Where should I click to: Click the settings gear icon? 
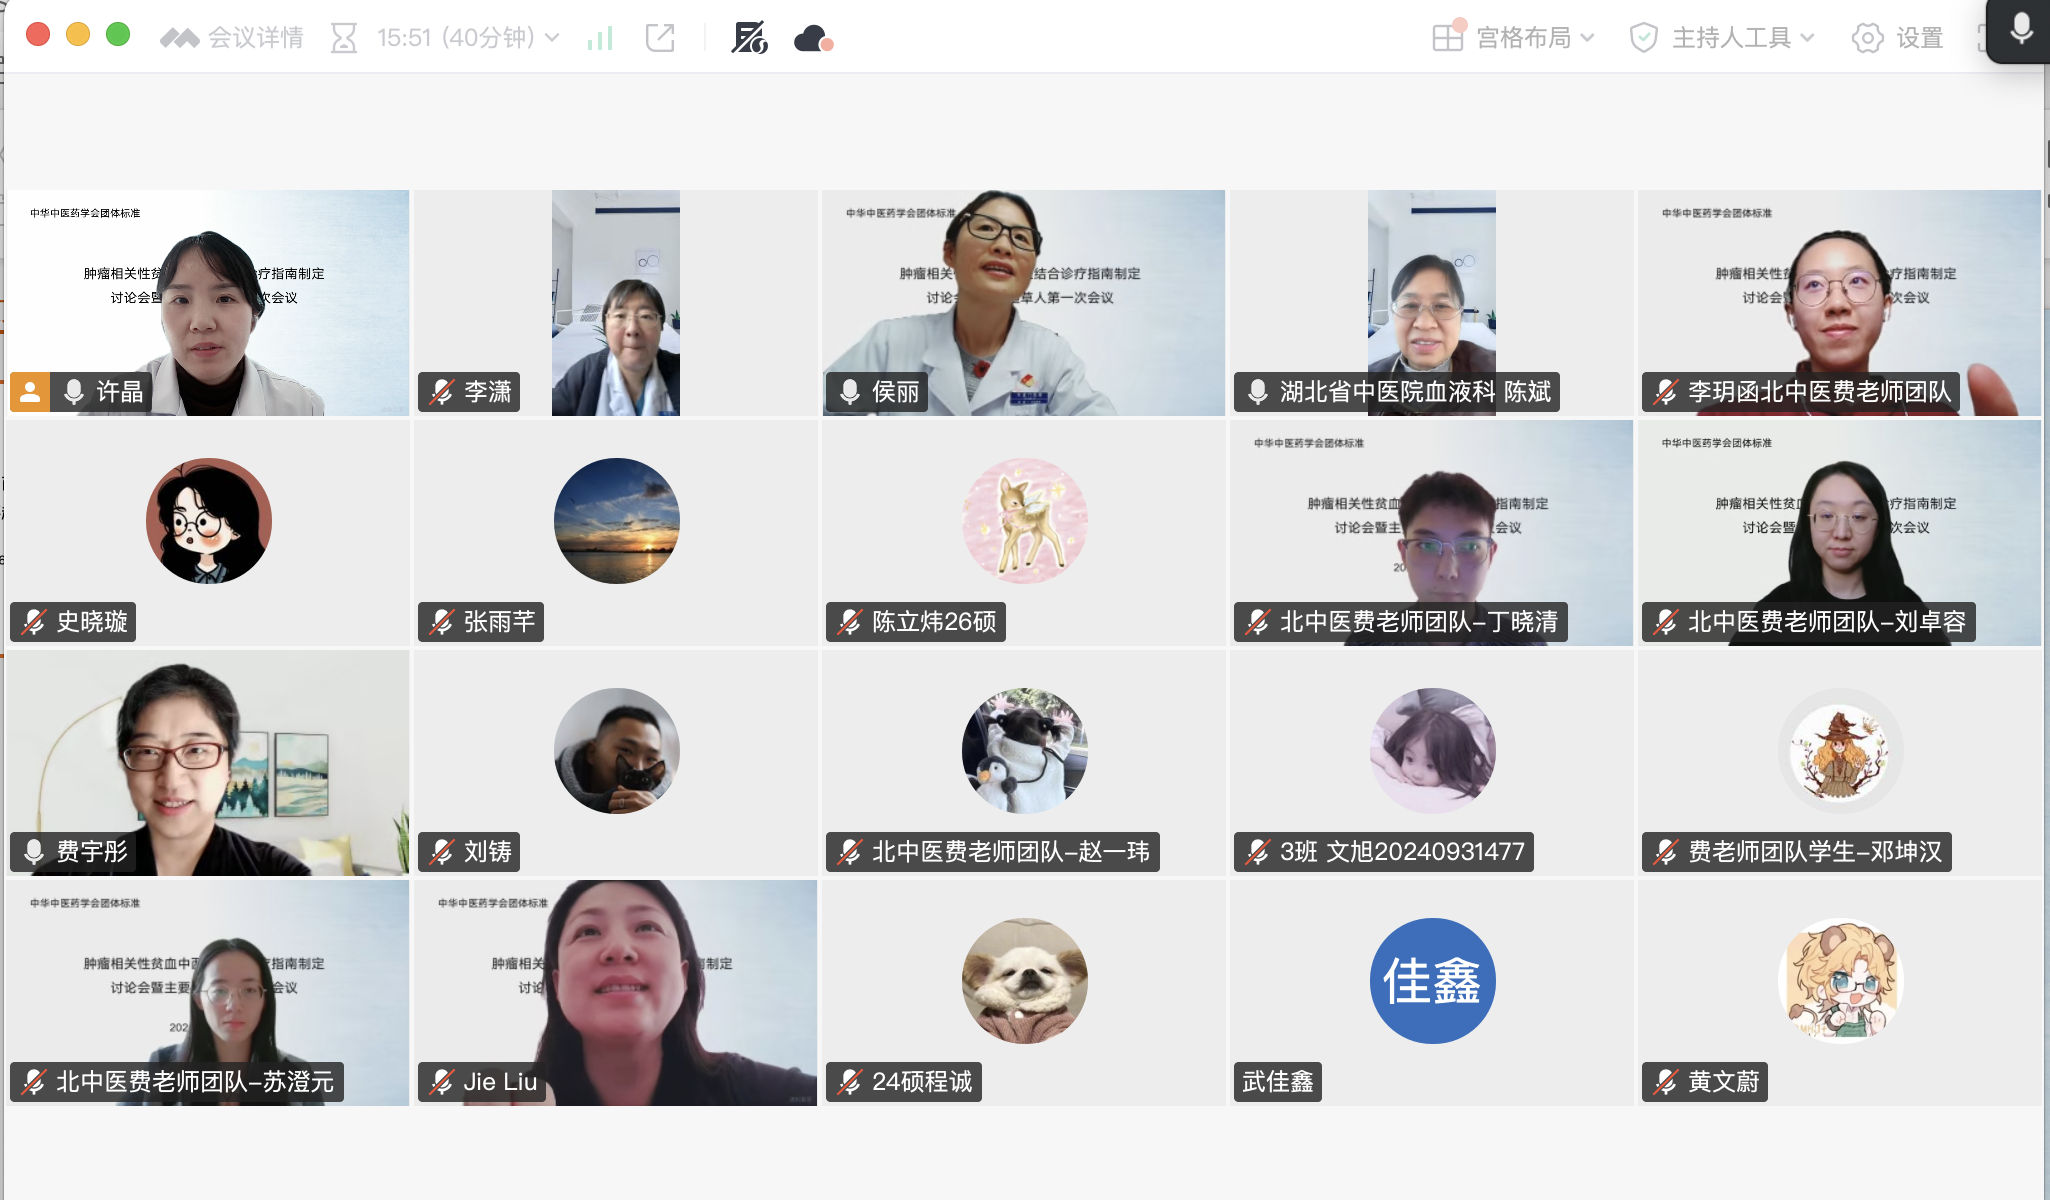[x=1867, y=38]
